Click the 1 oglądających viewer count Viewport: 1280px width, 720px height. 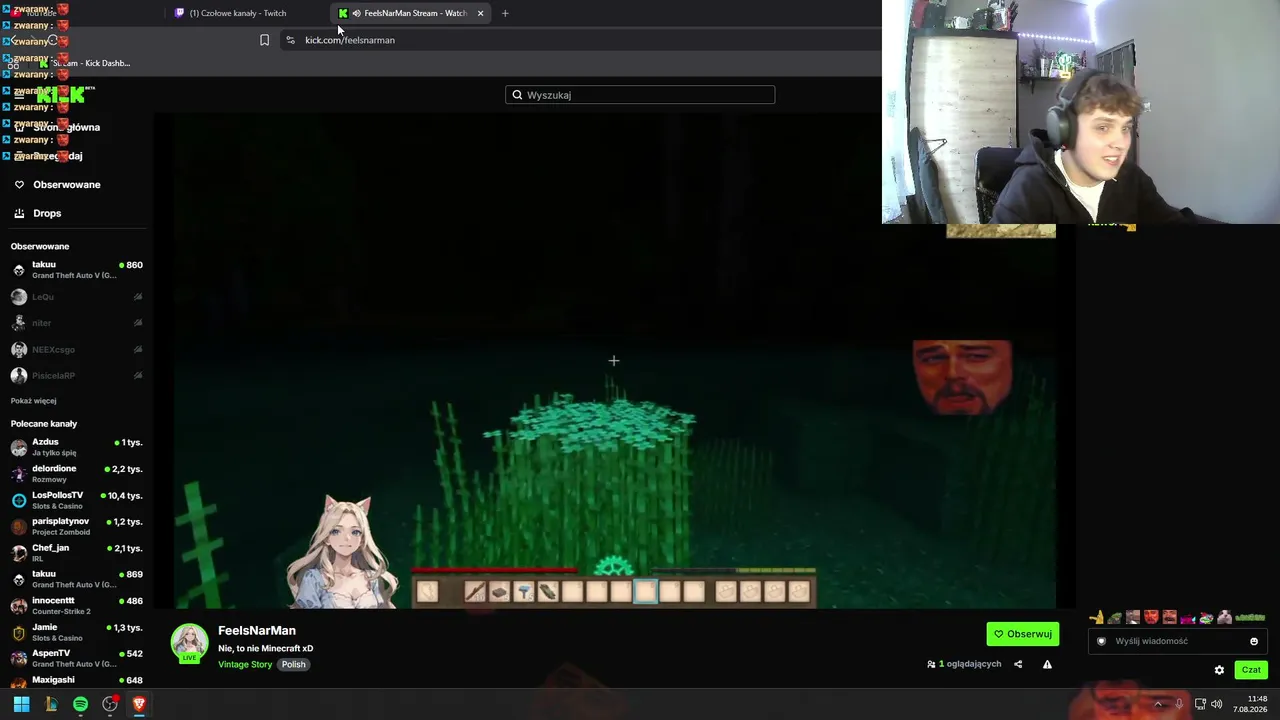point(964,664)
